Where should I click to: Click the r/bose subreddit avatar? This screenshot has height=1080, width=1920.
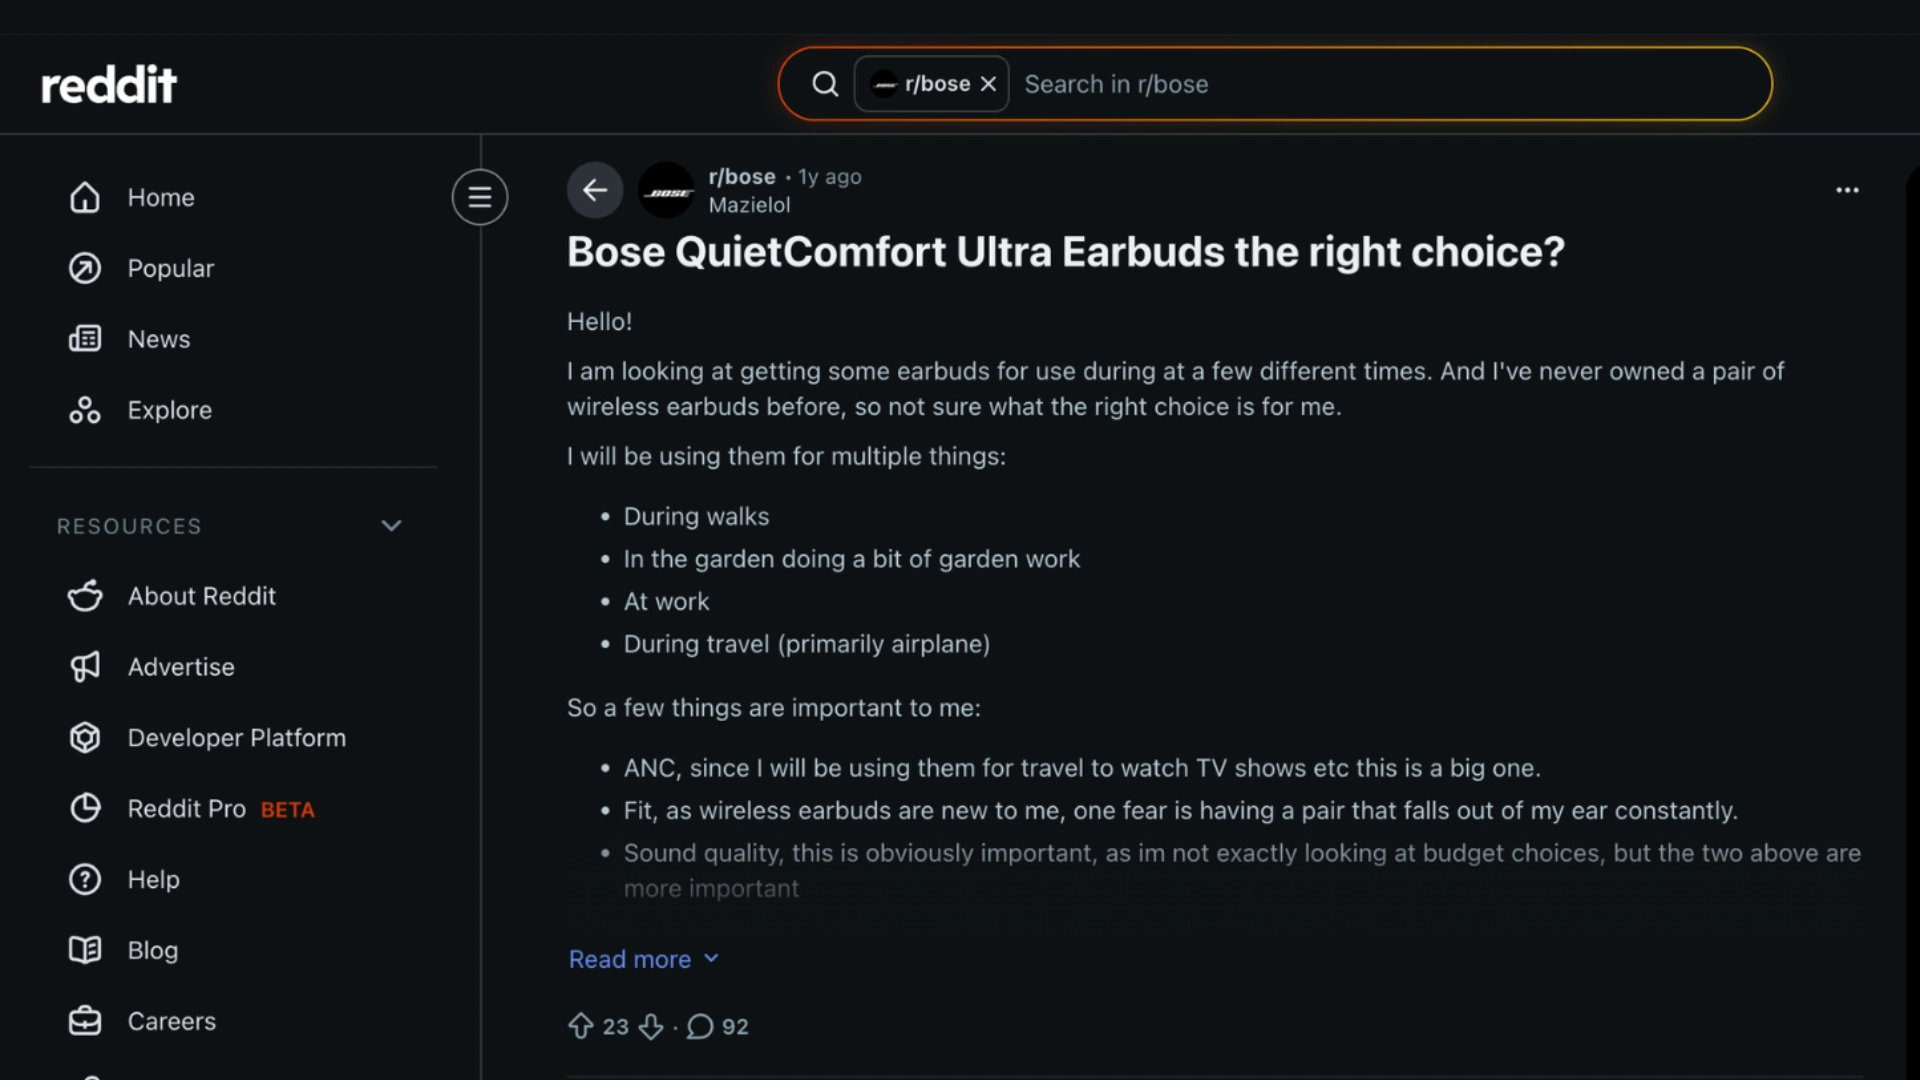[667, 190]
